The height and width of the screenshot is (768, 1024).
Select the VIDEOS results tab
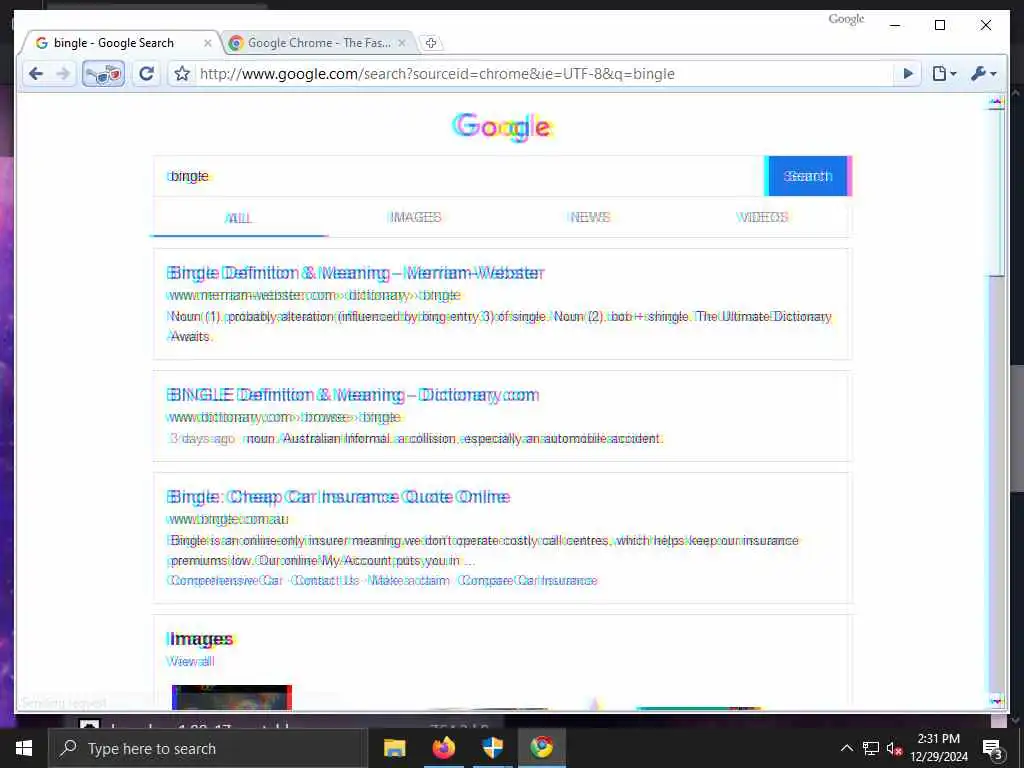click(762, 217)
